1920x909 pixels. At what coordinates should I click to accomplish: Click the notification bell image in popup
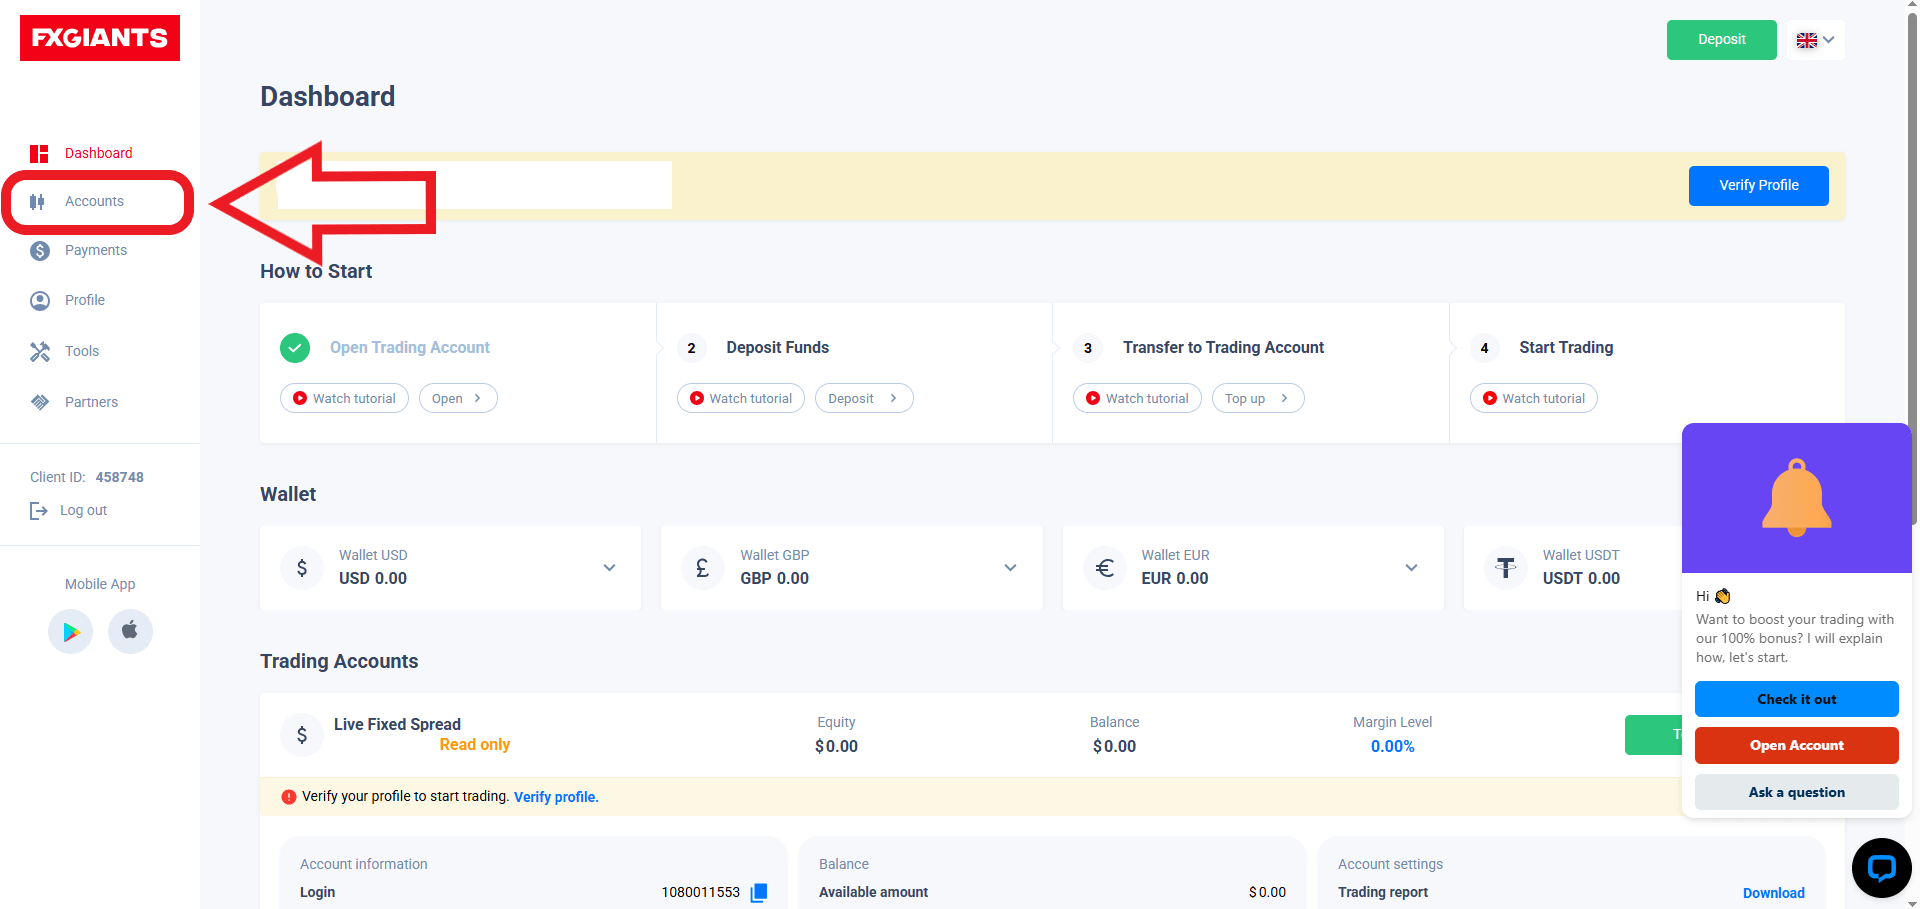[1797, 498]
